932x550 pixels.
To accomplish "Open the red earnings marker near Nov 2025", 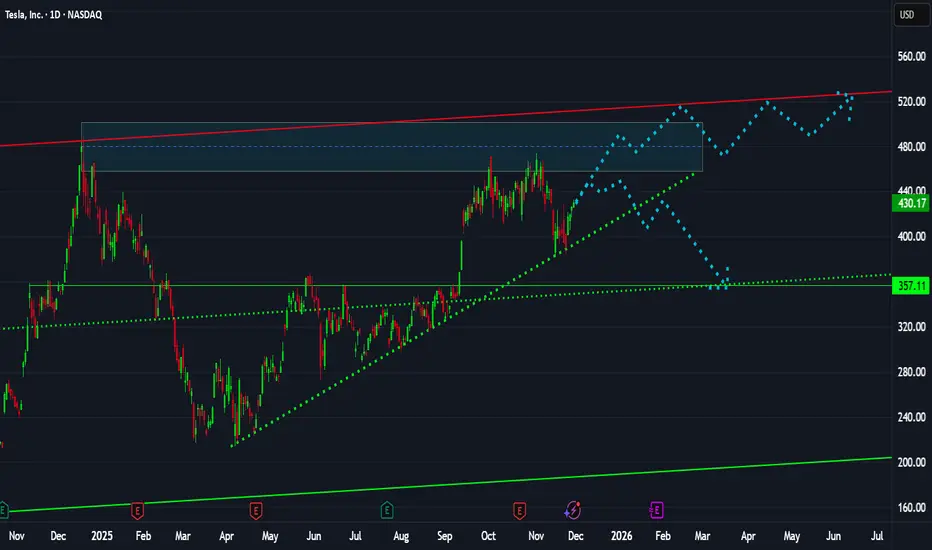I will coord(519,510).
